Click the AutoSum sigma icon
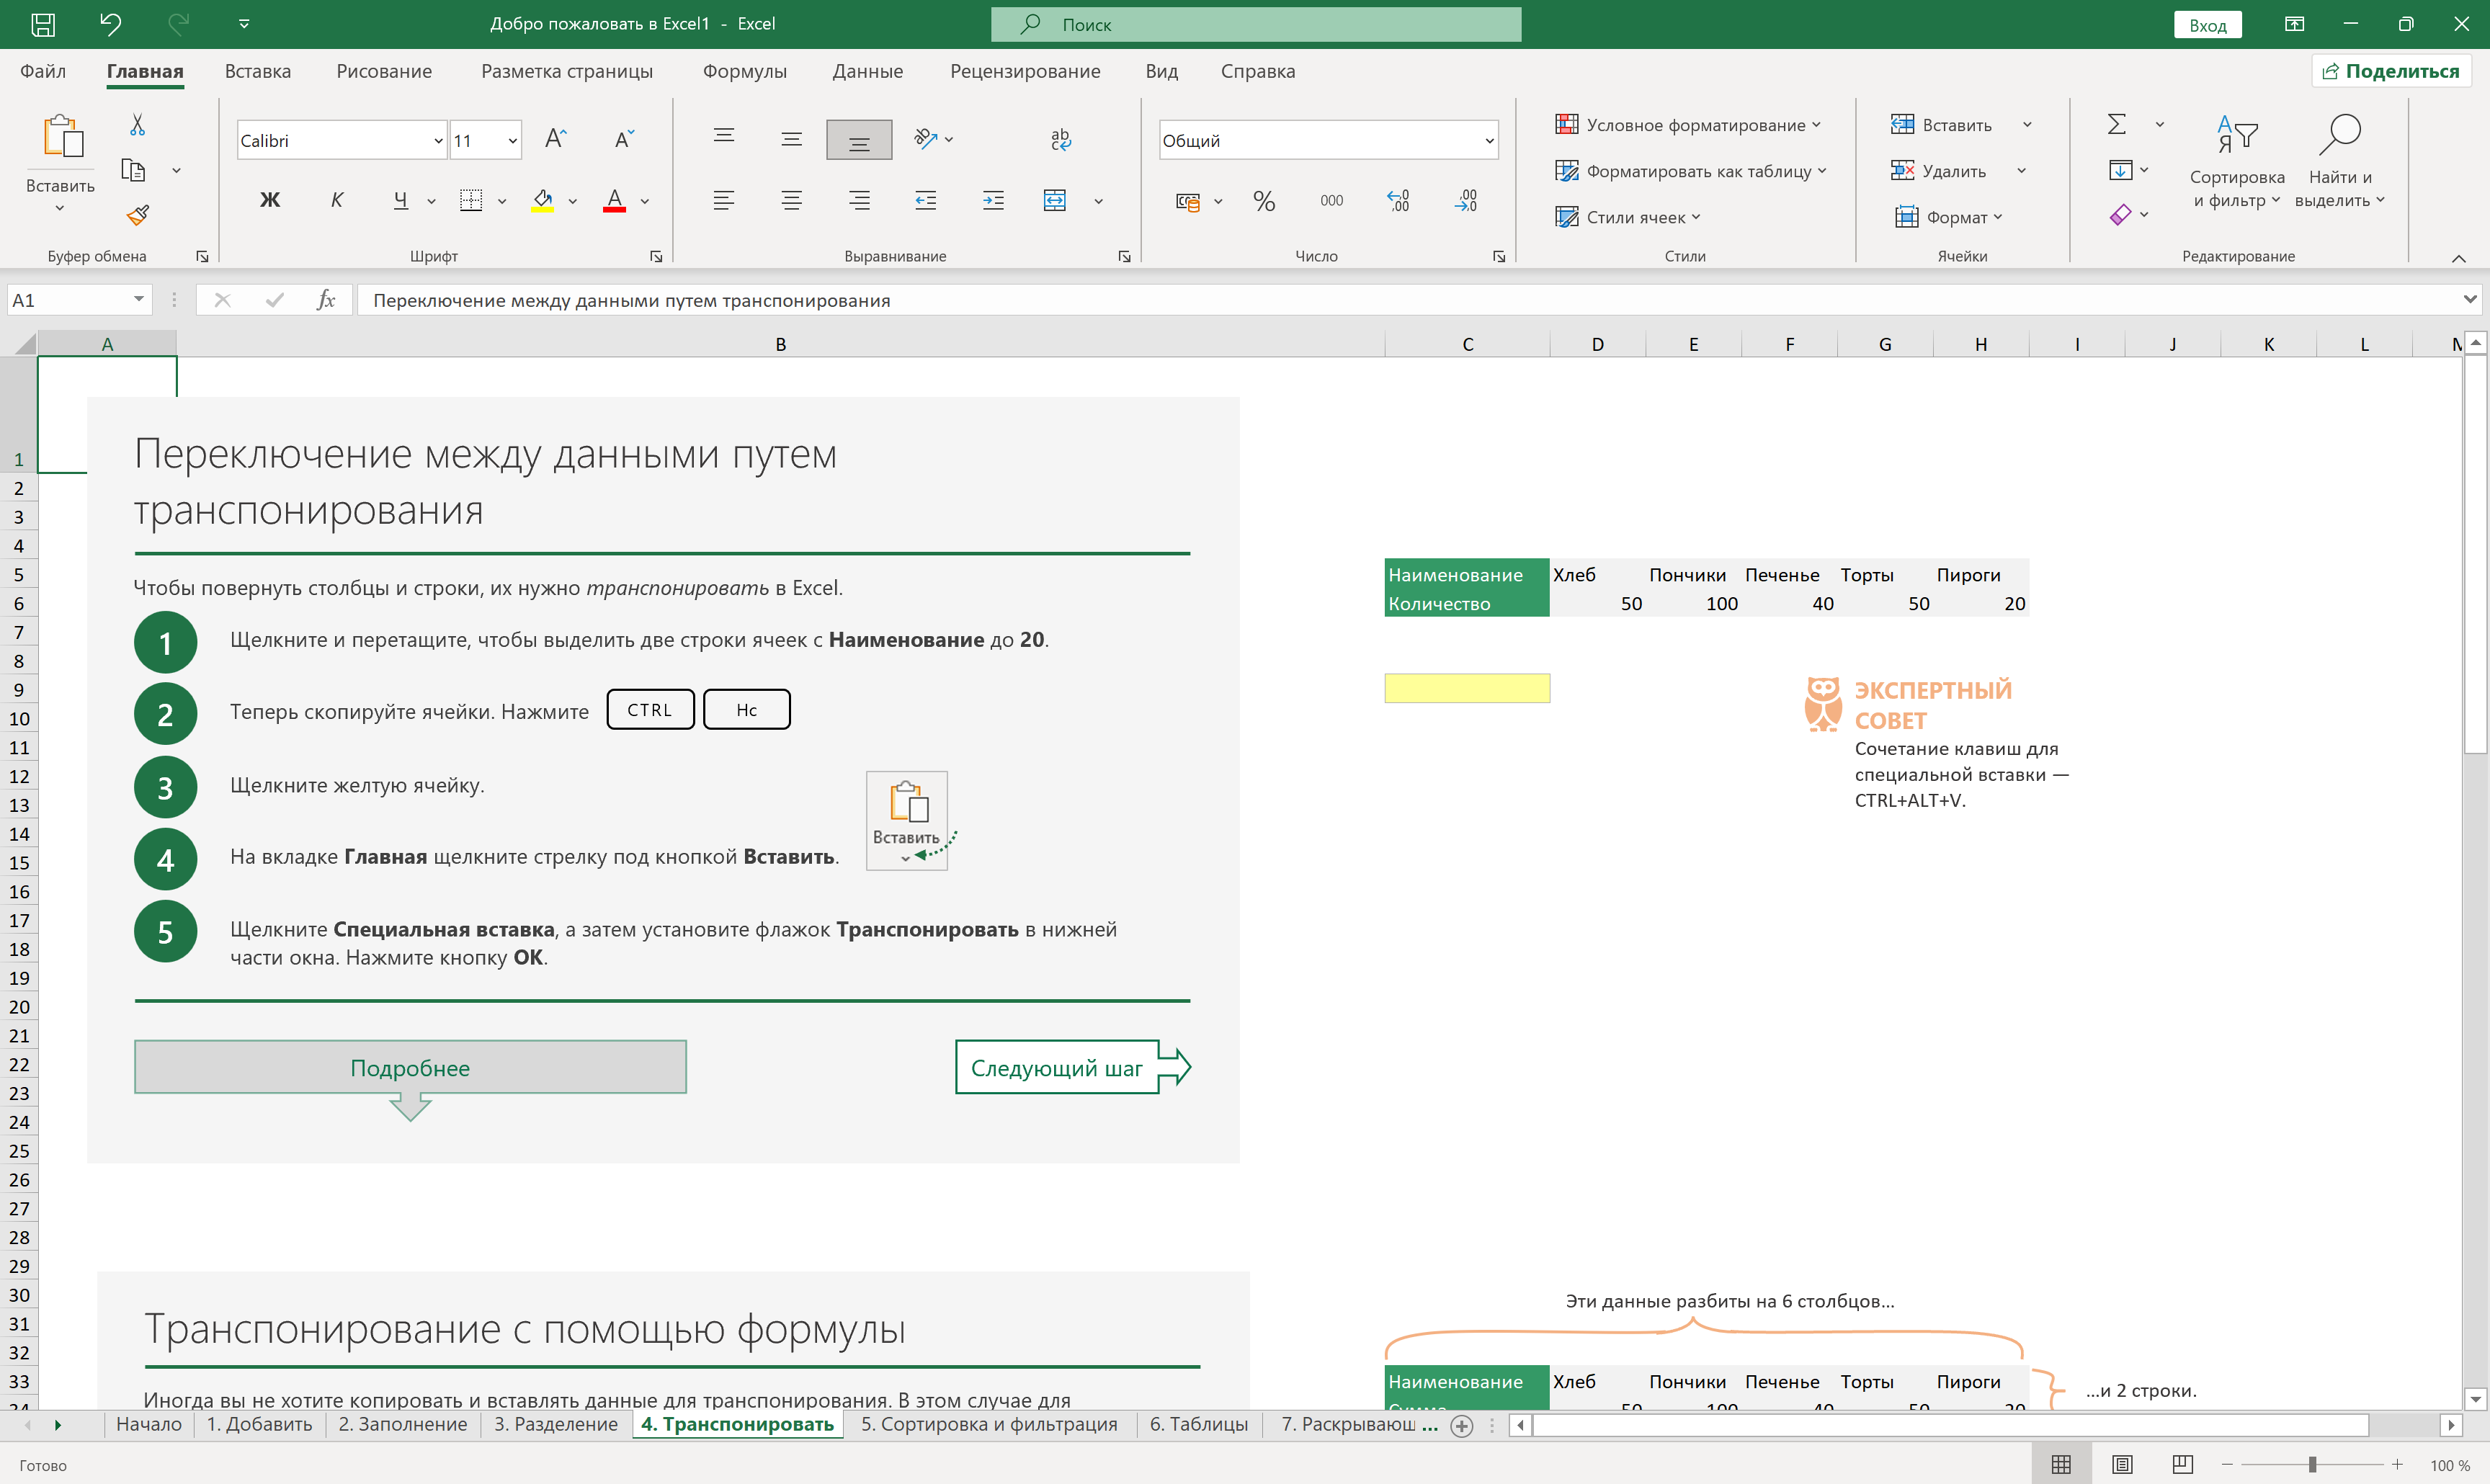2490x1484 pixels. 2117,124
